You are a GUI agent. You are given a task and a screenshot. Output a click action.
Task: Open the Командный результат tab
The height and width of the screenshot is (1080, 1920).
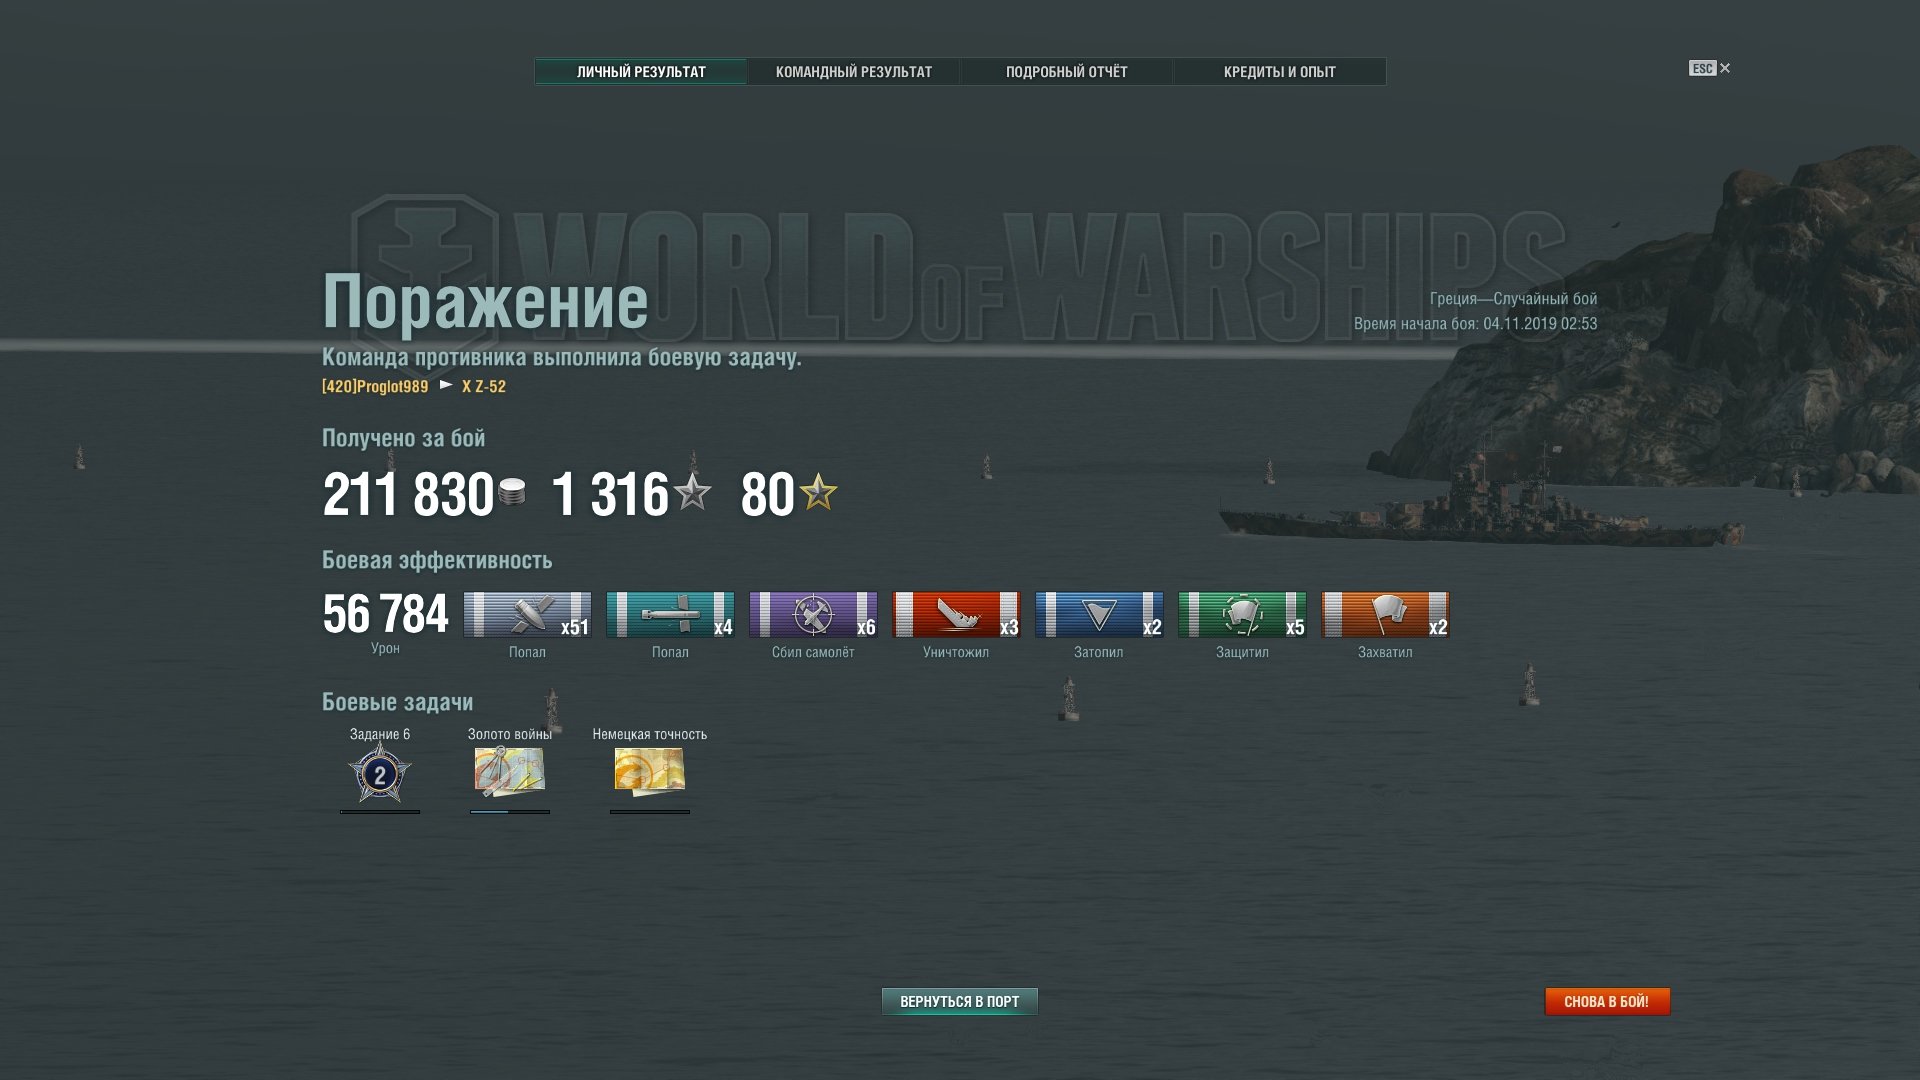click(x=853, y=72)
